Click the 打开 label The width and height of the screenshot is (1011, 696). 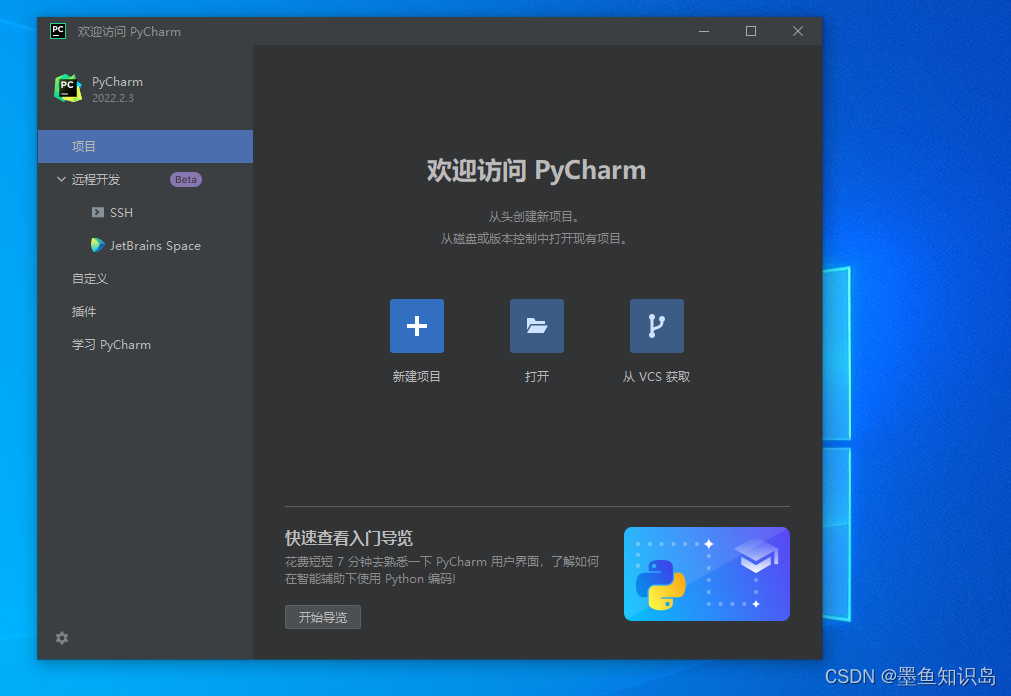(x=536, y=377)
